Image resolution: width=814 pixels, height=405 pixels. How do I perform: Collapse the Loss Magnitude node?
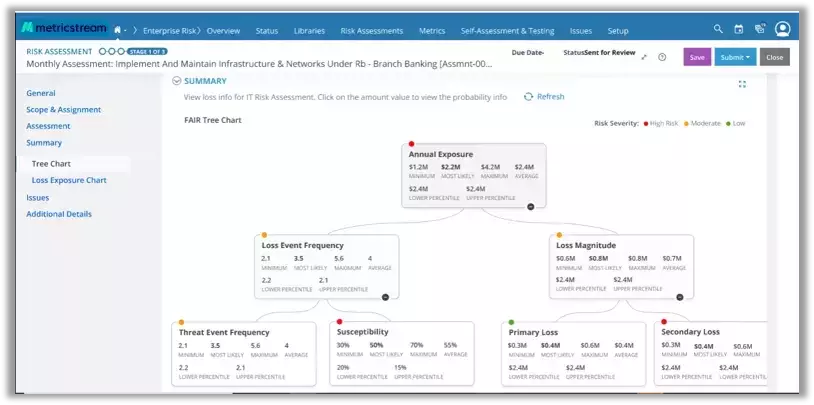click(680, 297)
